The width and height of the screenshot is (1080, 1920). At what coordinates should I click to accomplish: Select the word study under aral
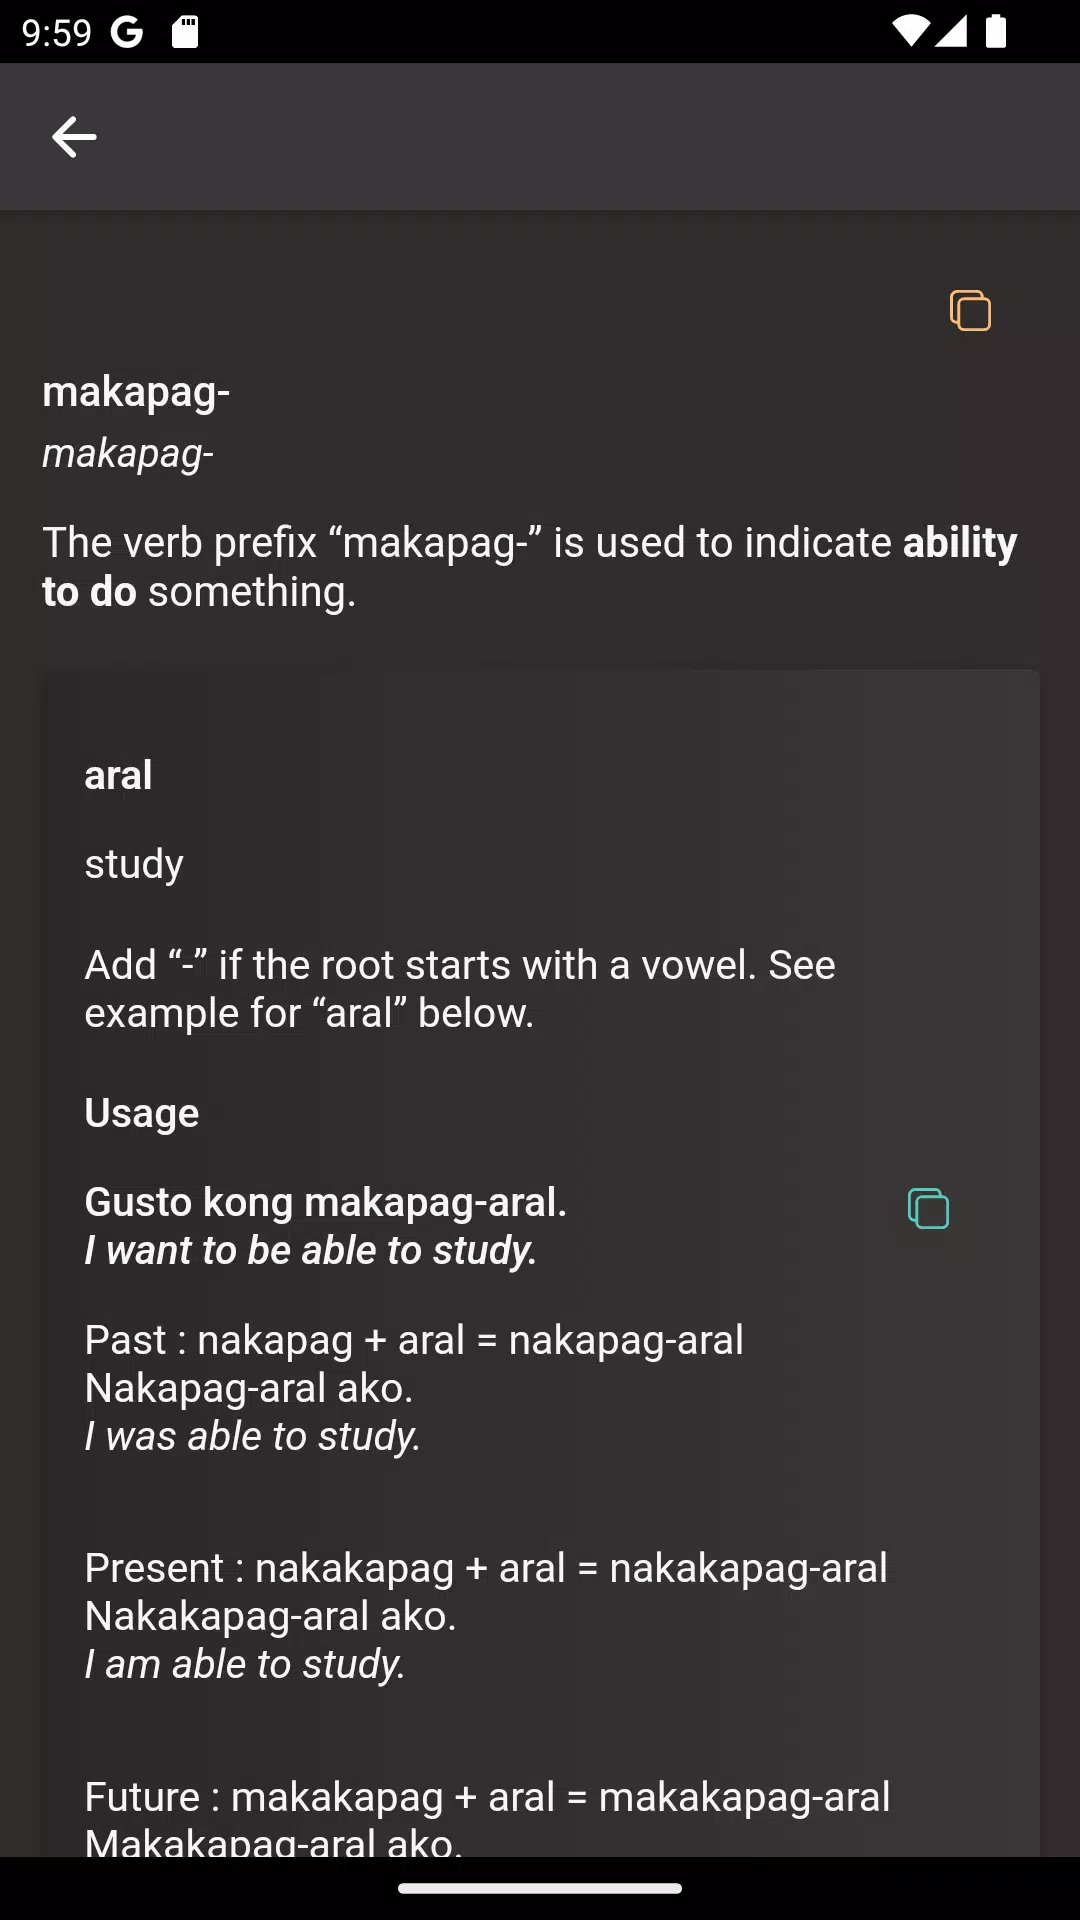(133, 862)
